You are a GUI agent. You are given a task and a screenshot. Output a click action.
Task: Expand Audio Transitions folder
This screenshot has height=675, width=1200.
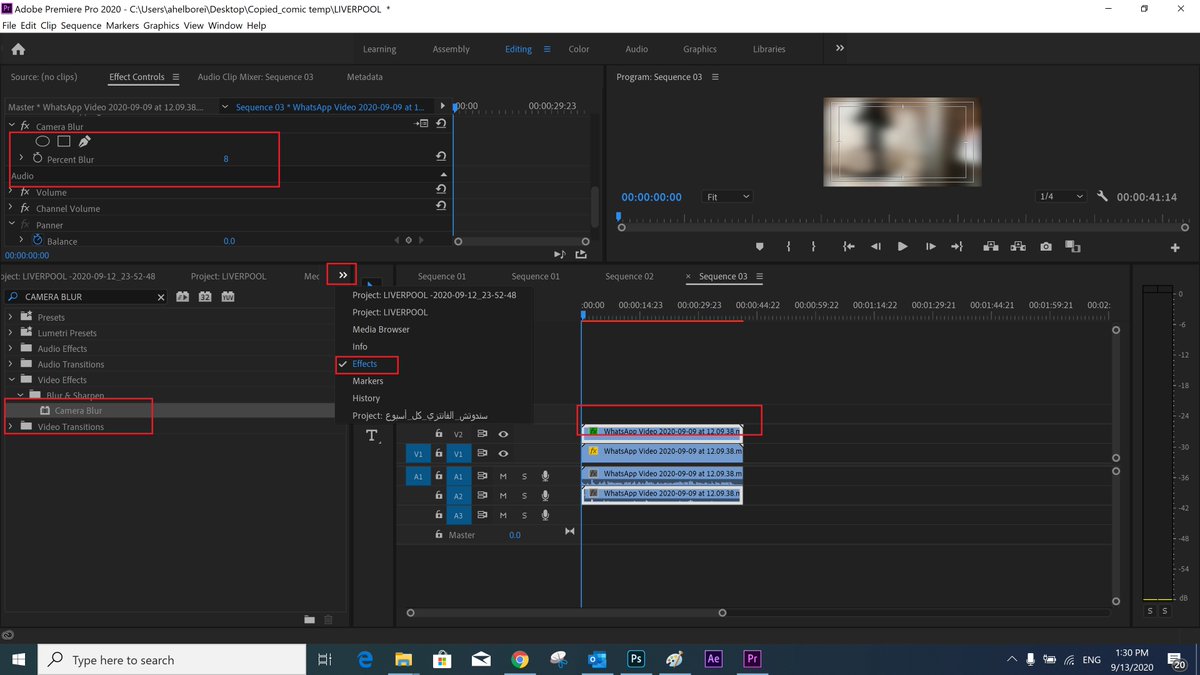(11, 364)
